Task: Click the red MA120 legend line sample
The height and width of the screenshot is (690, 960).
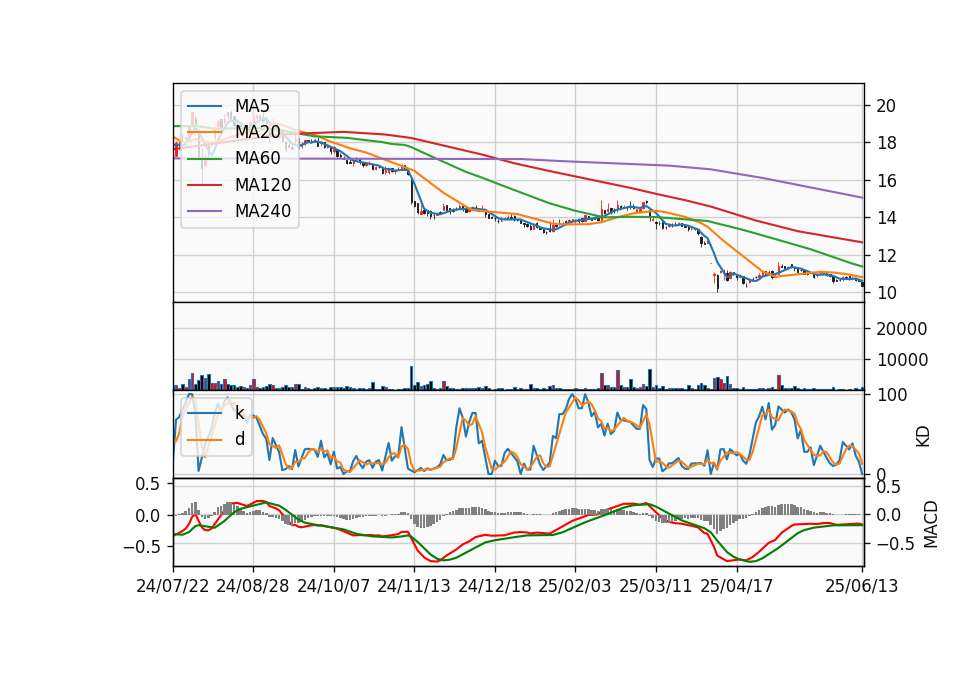Action: [x=204, y=185]
